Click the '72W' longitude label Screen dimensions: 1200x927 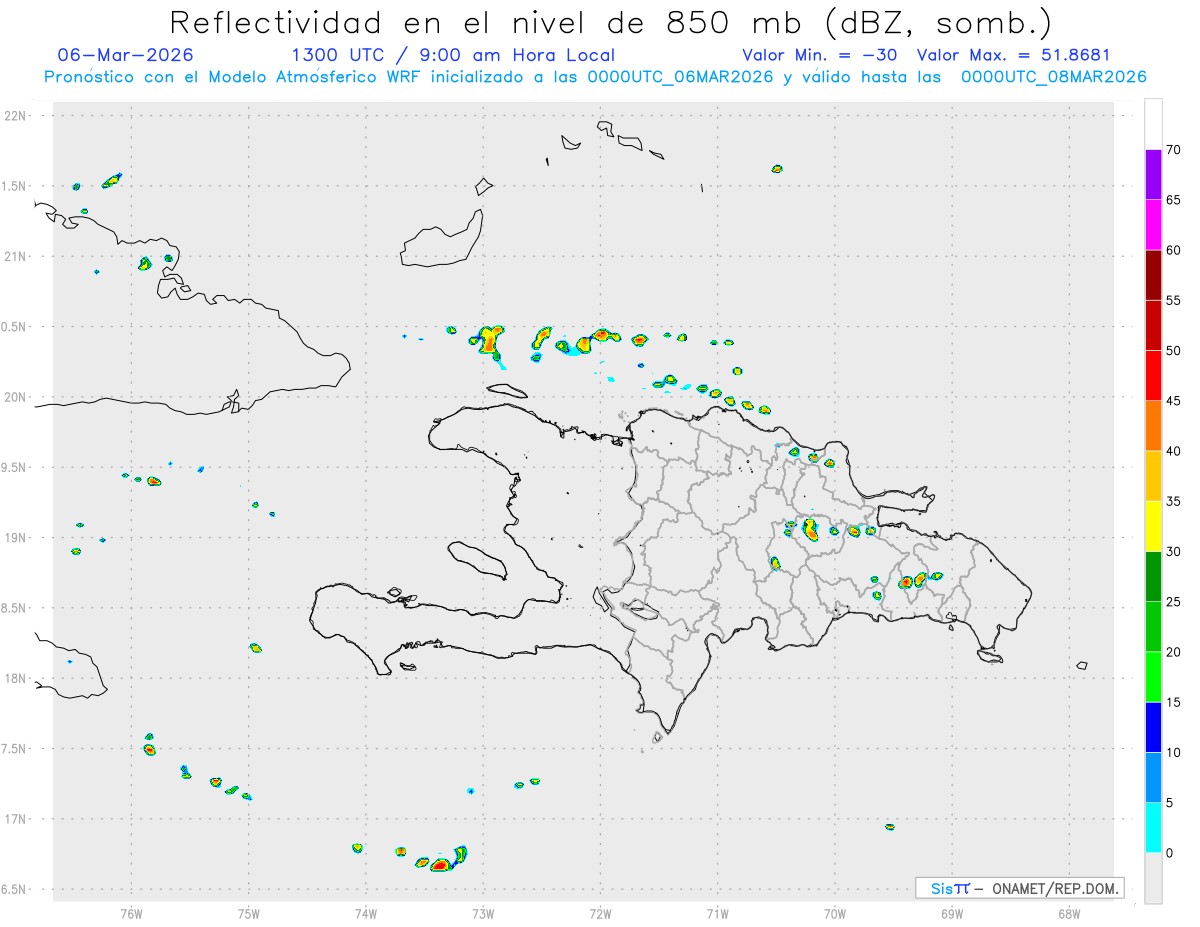[600, 912]
